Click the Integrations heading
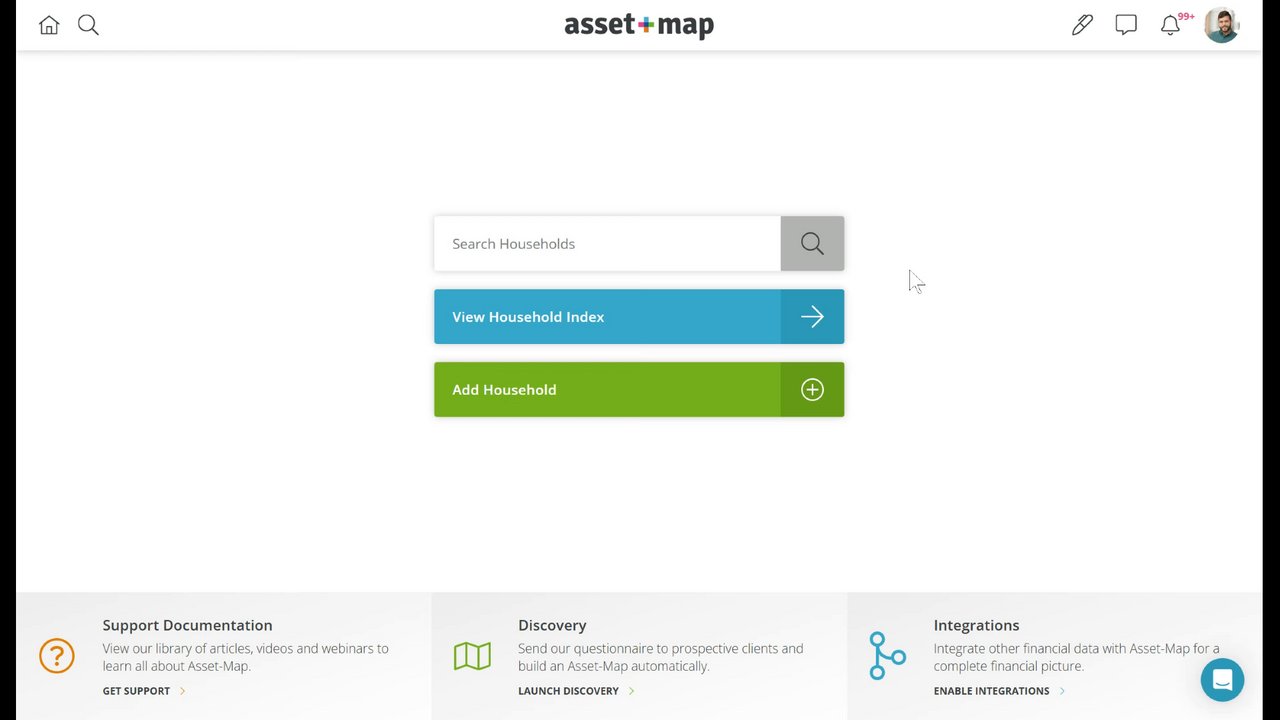This screenshot has height=720, width=1280. click(976, 625)
